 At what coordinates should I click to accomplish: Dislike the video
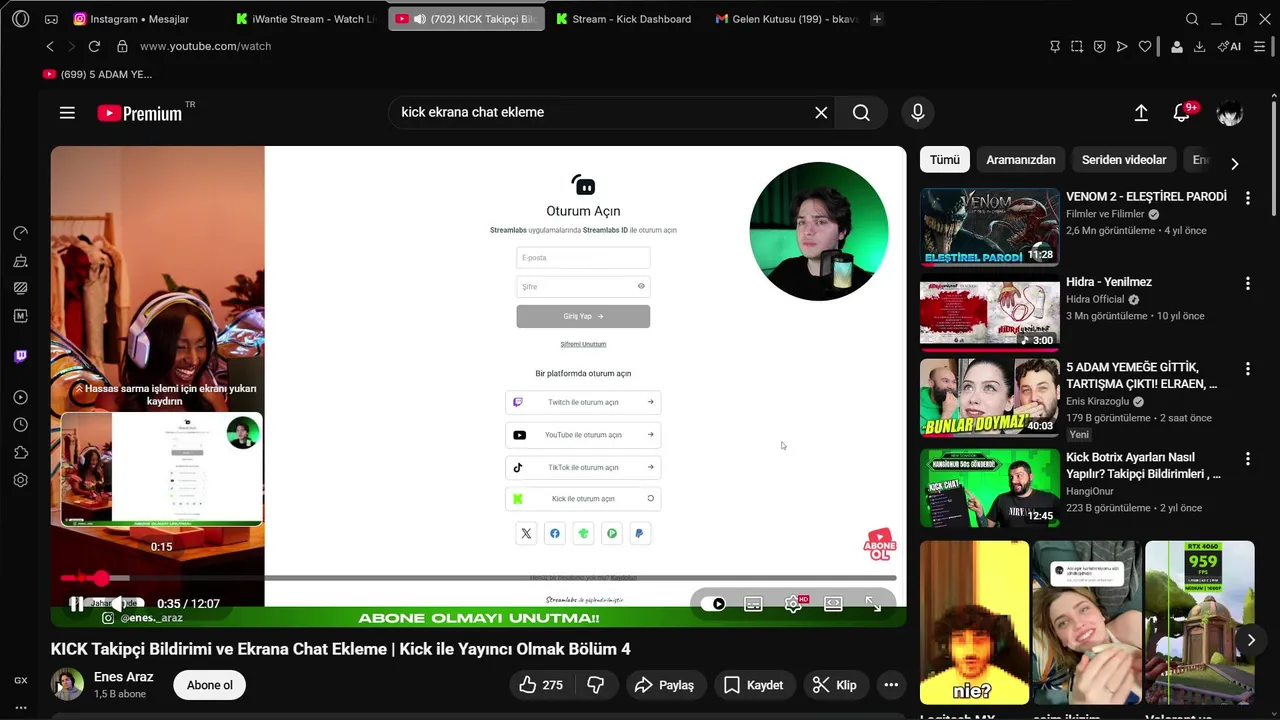pyautogui.click(x=595, y=685)
